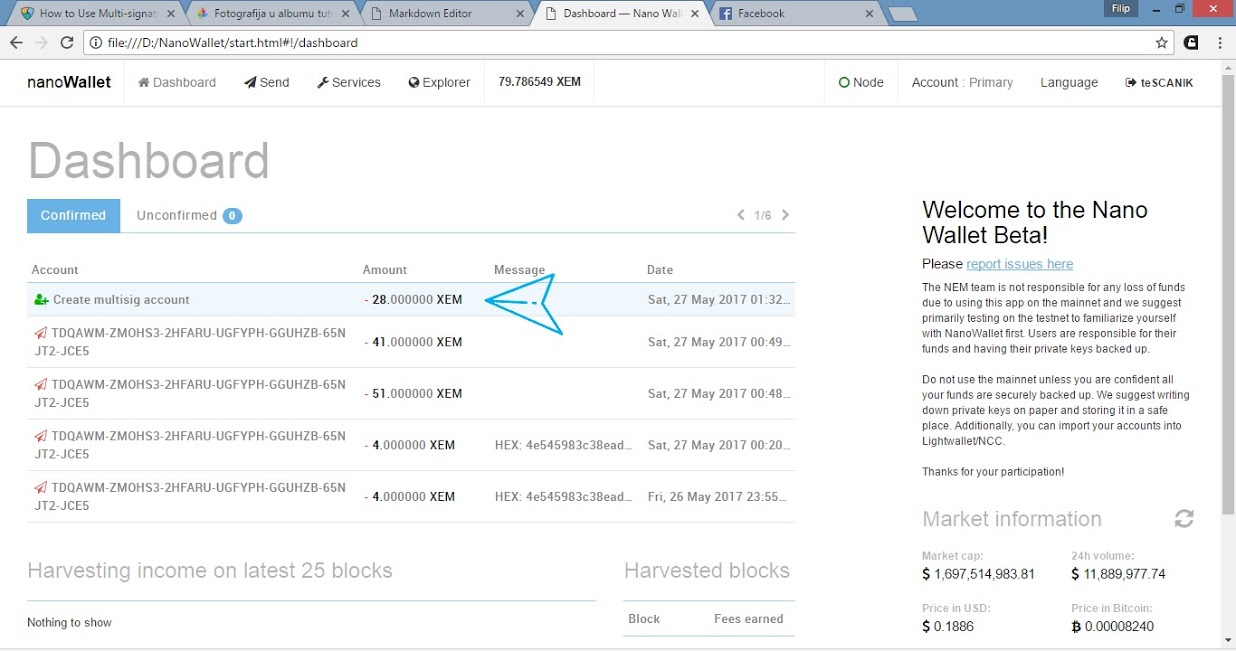This screenshot has height=651, width=1236.
Task: Switch to the Unconfirmed tab
Action: (189, 215)
